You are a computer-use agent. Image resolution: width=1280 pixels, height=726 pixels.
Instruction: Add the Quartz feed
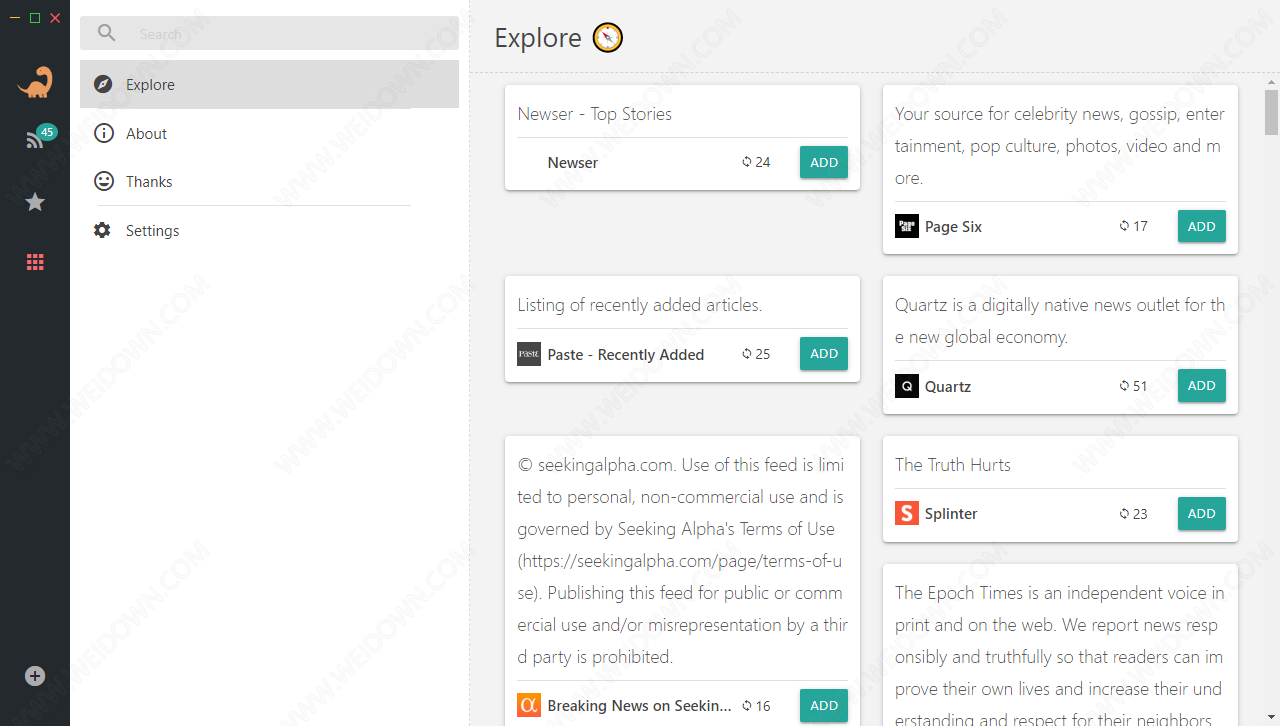click(x=1202, y=385)
